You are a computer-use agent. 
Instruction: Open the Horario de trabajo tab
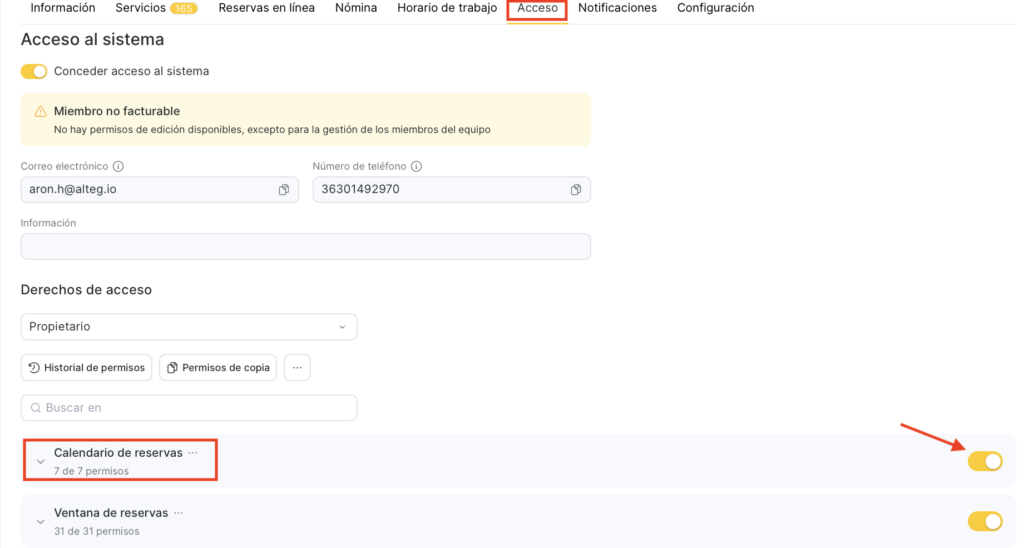[x=446, y=8]
